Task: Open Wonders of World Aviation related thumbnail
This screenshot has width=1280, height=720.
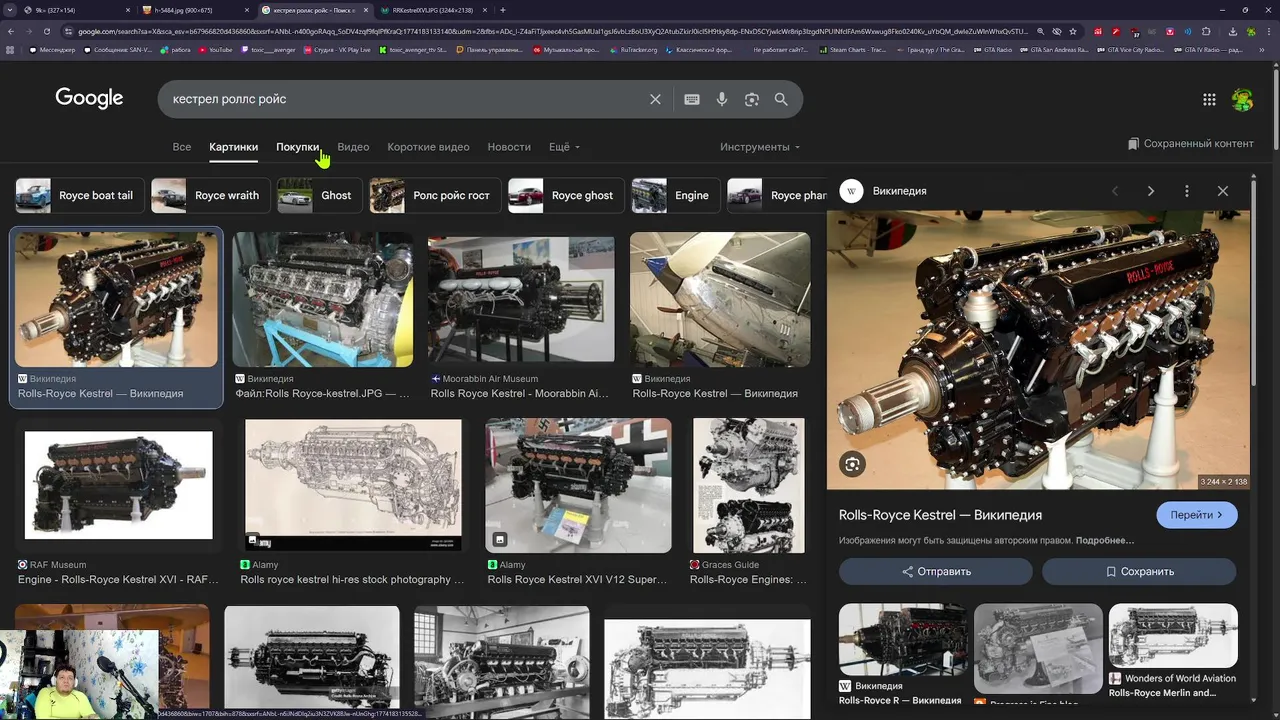Action: (1173, 636)
